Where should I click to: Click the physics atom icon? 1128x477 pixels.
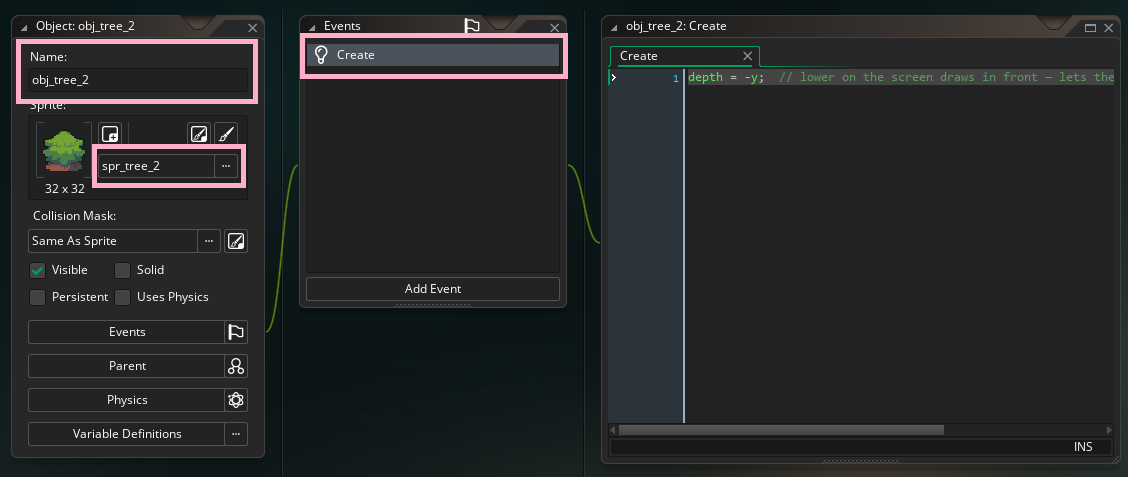[236, 400]
